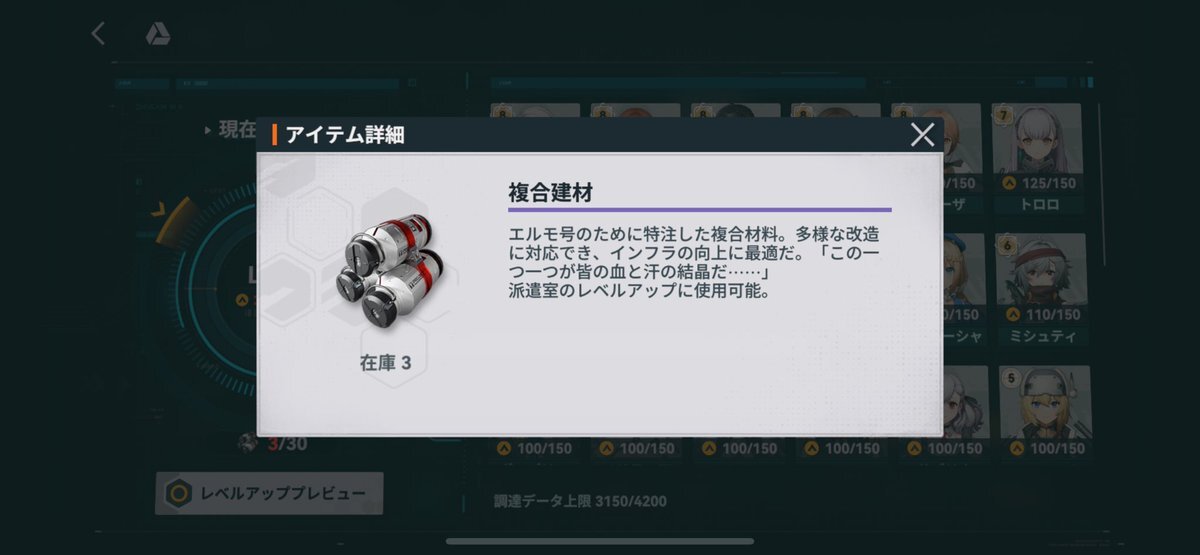Tap the orange badge beside トロロ's 125/150
This screenshot has width=1200, height=555.
pyautogui.click(x=1009, y=184)
